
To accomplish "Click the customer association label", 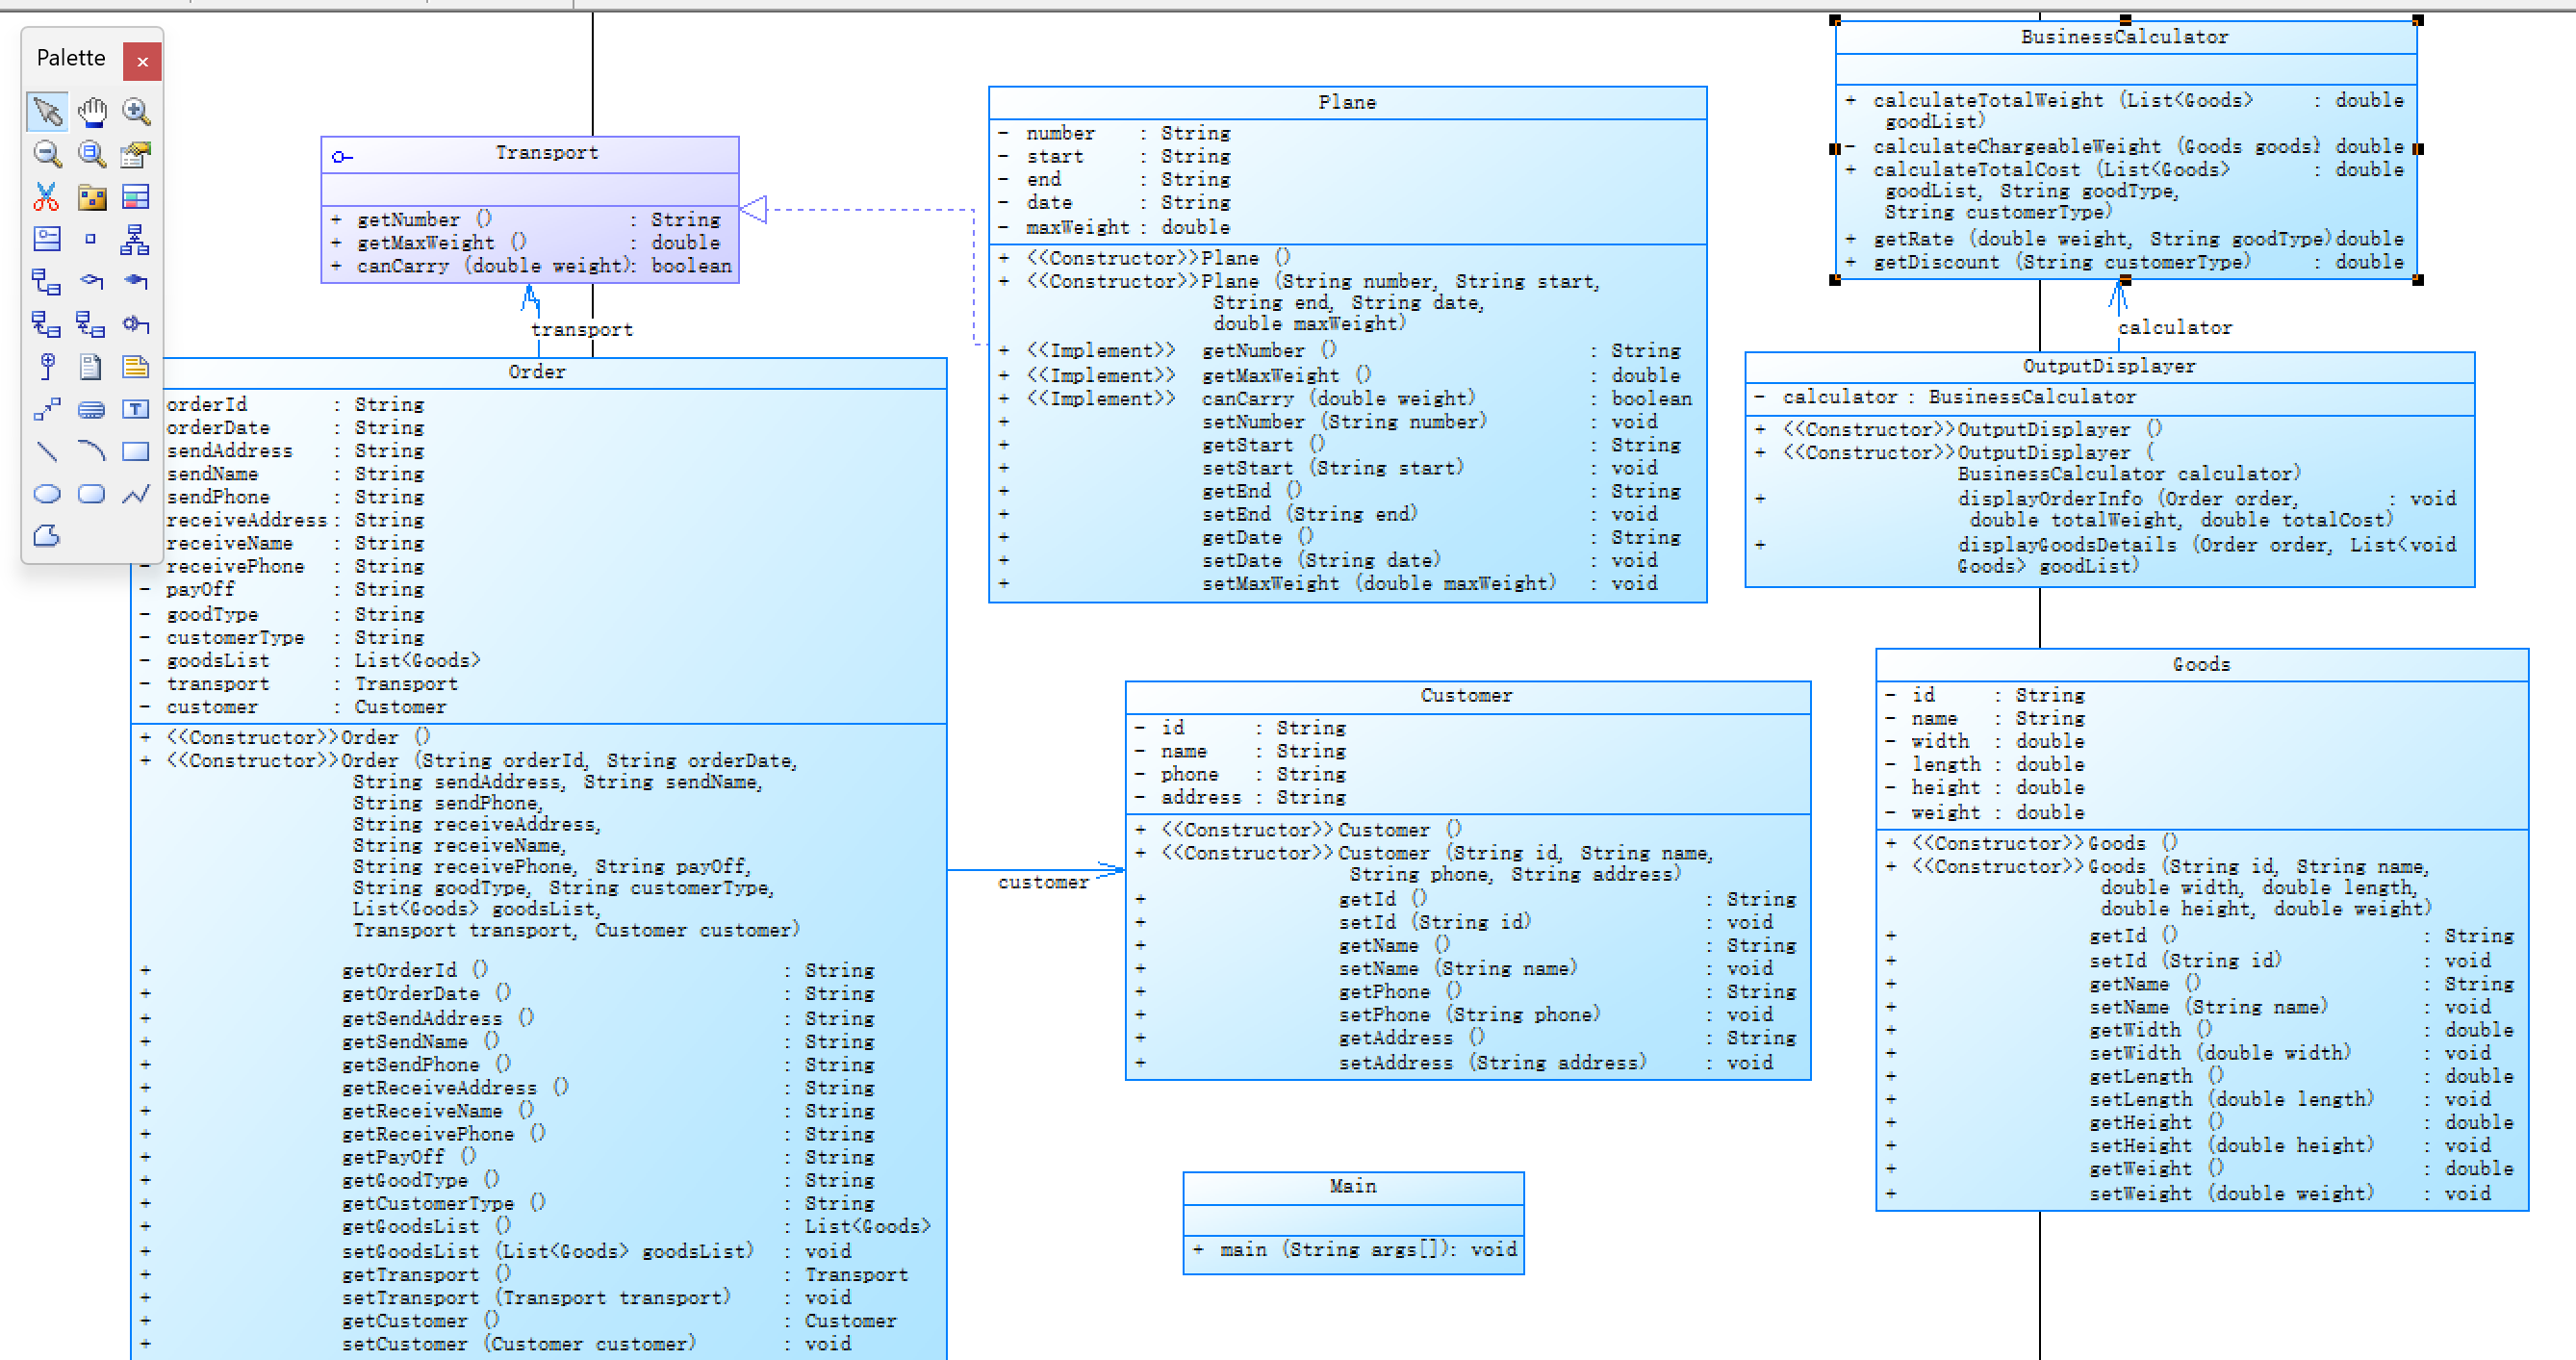I will (1042, 883).
